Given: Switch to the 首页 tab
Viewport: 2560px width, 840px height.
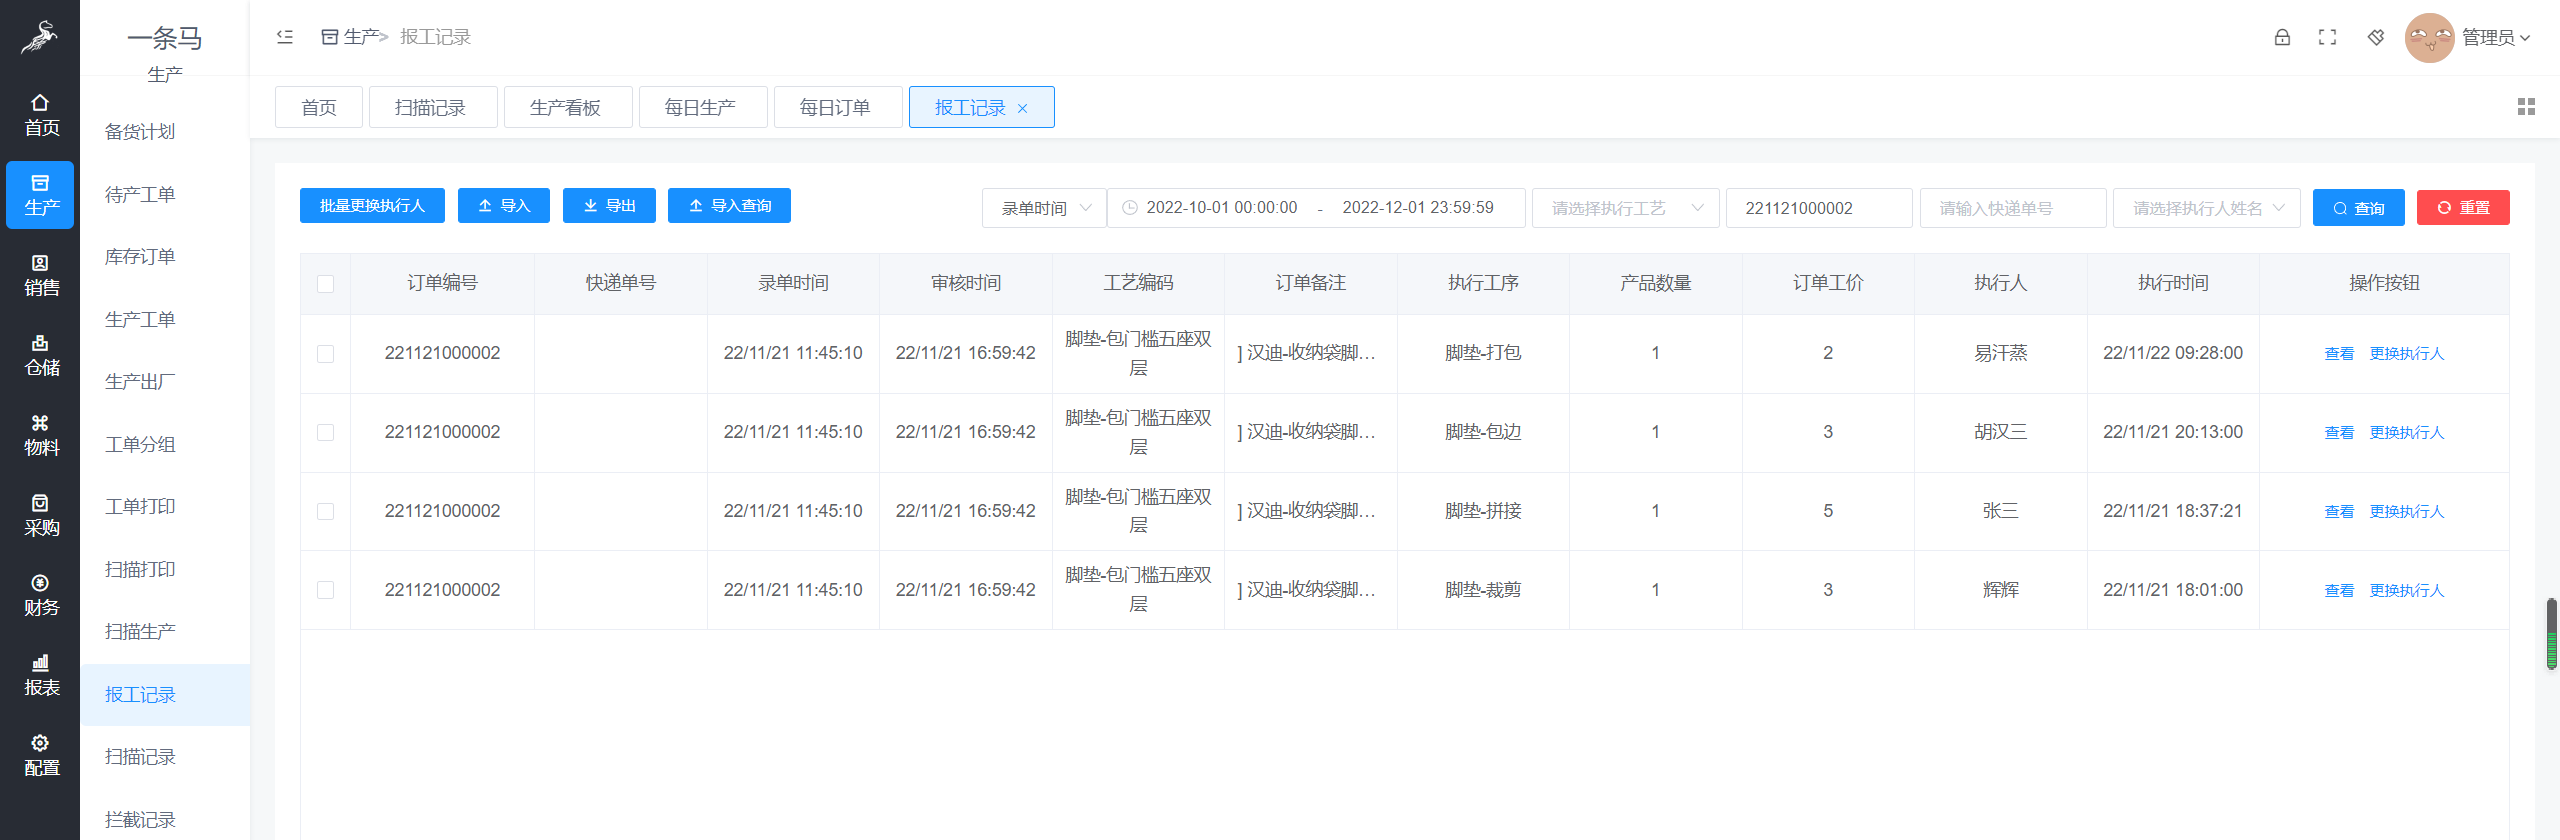Looking at the screenshot, I should (x=319, y=107).
